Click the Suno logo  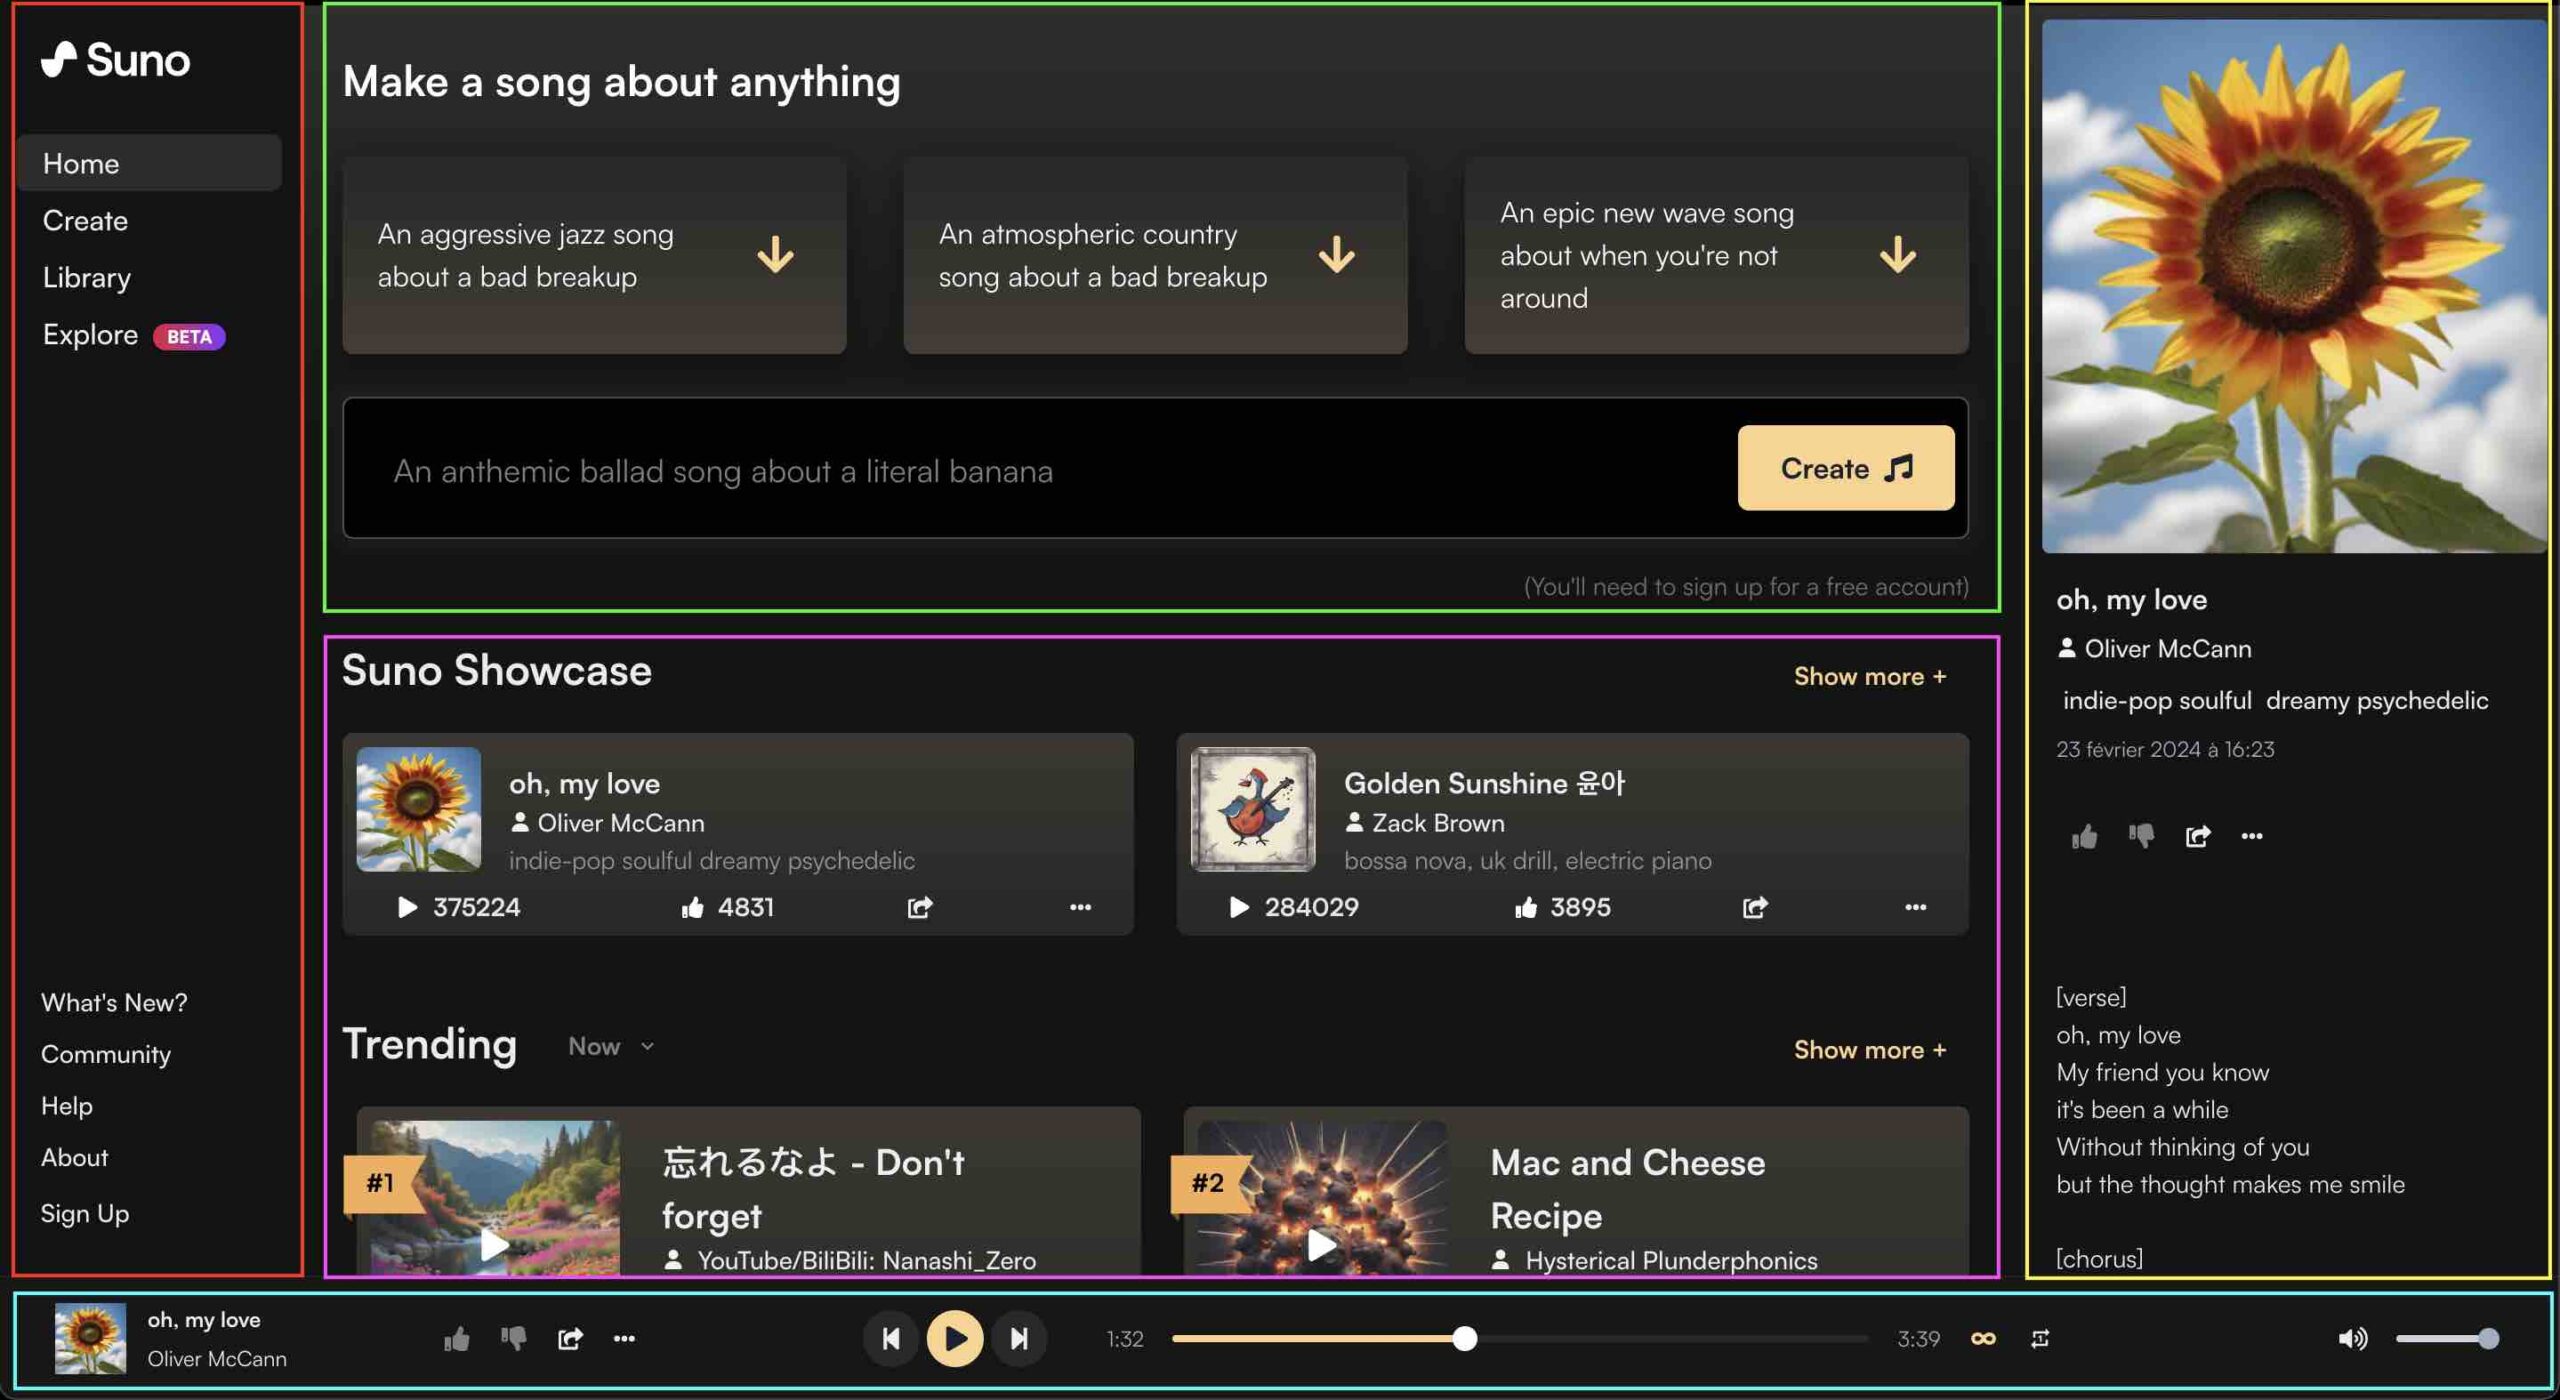point(115,60)
